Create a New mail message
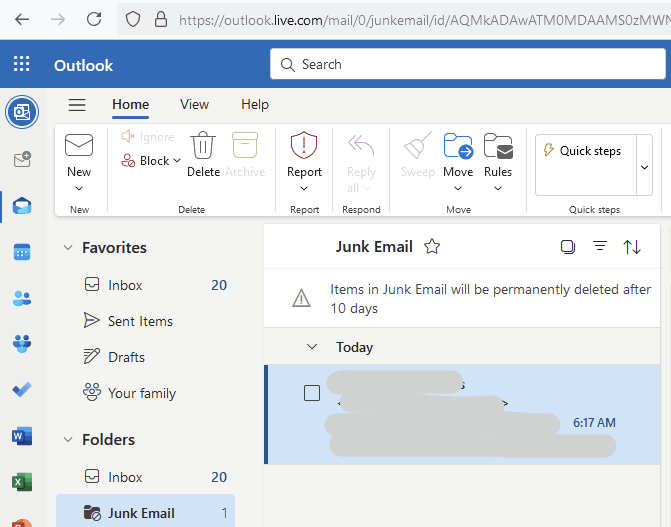671x527 pixels. [79, 145]
